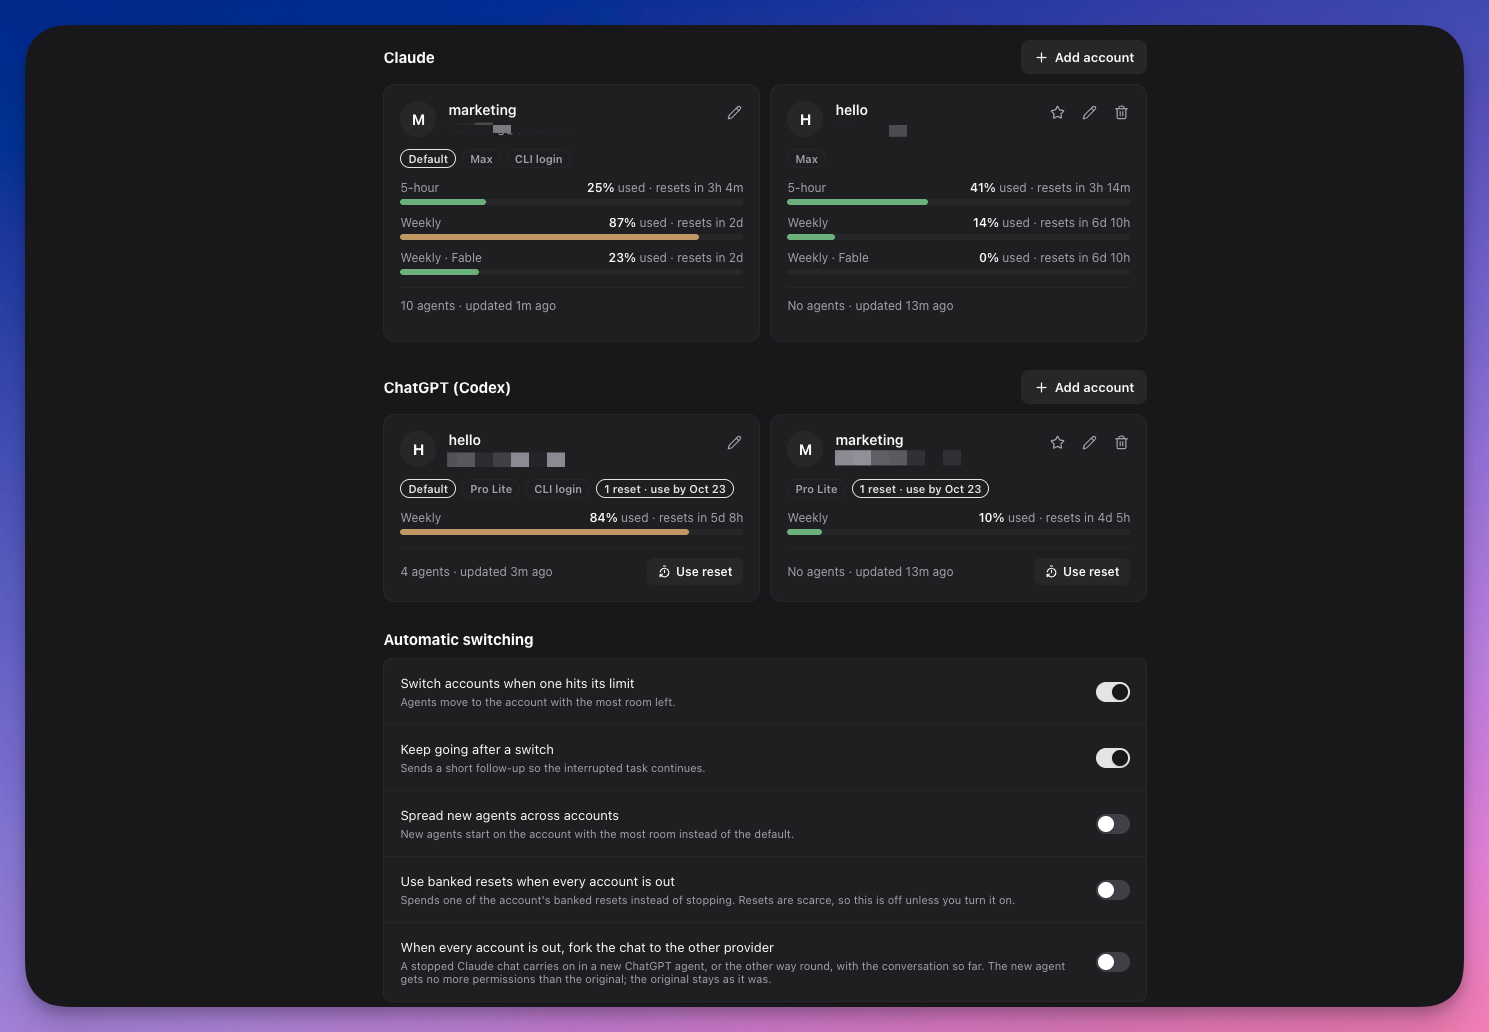
Task: Add a new Claude account
Action: [x=1083, y=57]
